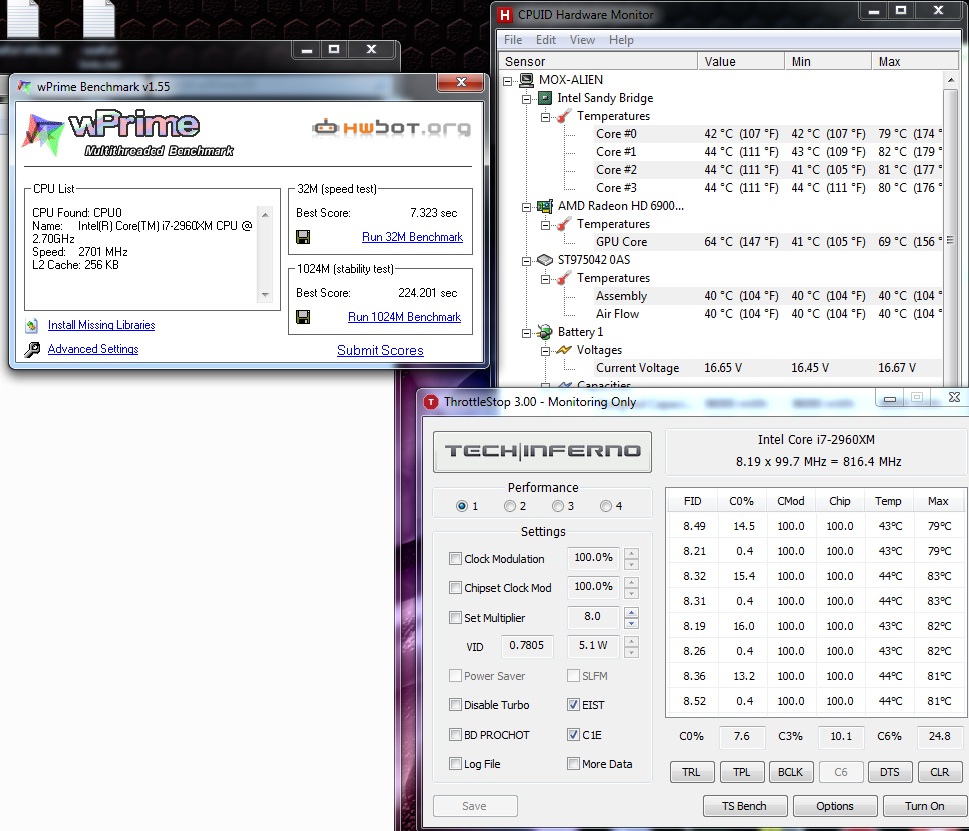This screenshot has height=831, width=969.
Task: Click the wPrime logo graphic
Action: pos(129,134)
